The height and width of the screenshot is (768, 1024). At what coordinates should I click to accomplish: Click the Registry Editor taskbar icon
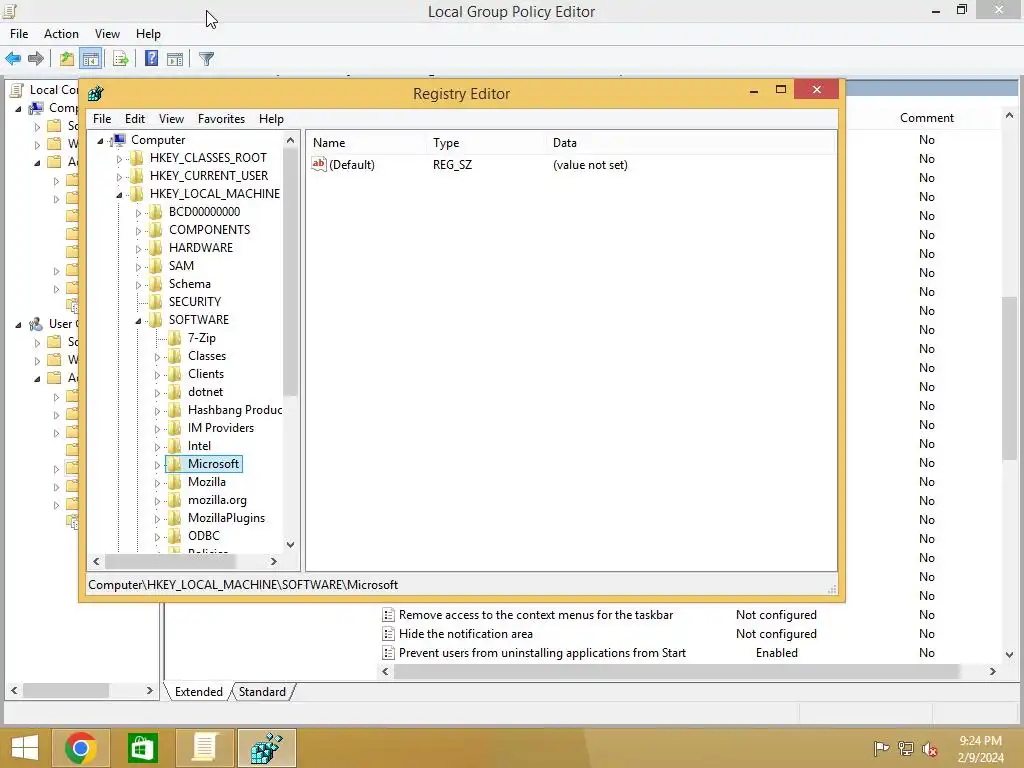(x=266, y=748)
